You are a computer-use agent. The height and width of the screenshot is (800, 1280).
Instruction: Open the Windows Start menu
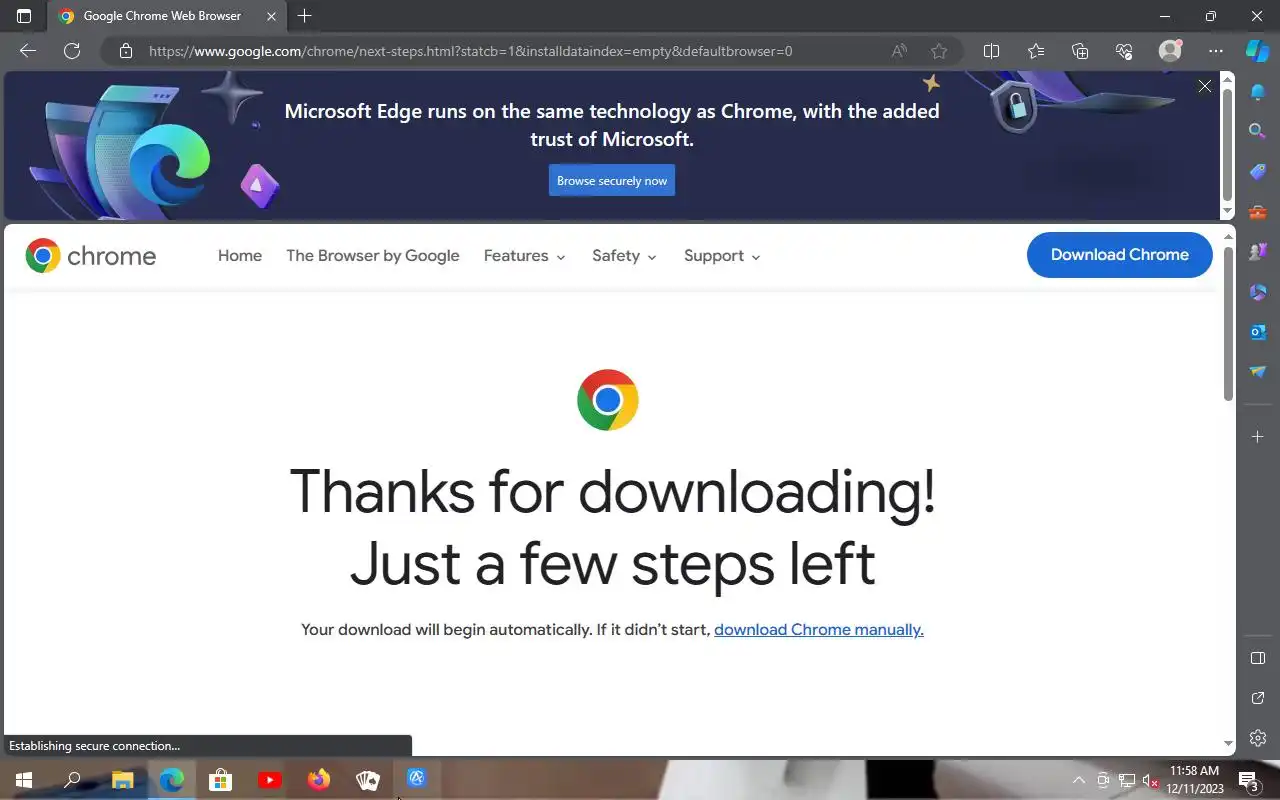coord(24,780)
